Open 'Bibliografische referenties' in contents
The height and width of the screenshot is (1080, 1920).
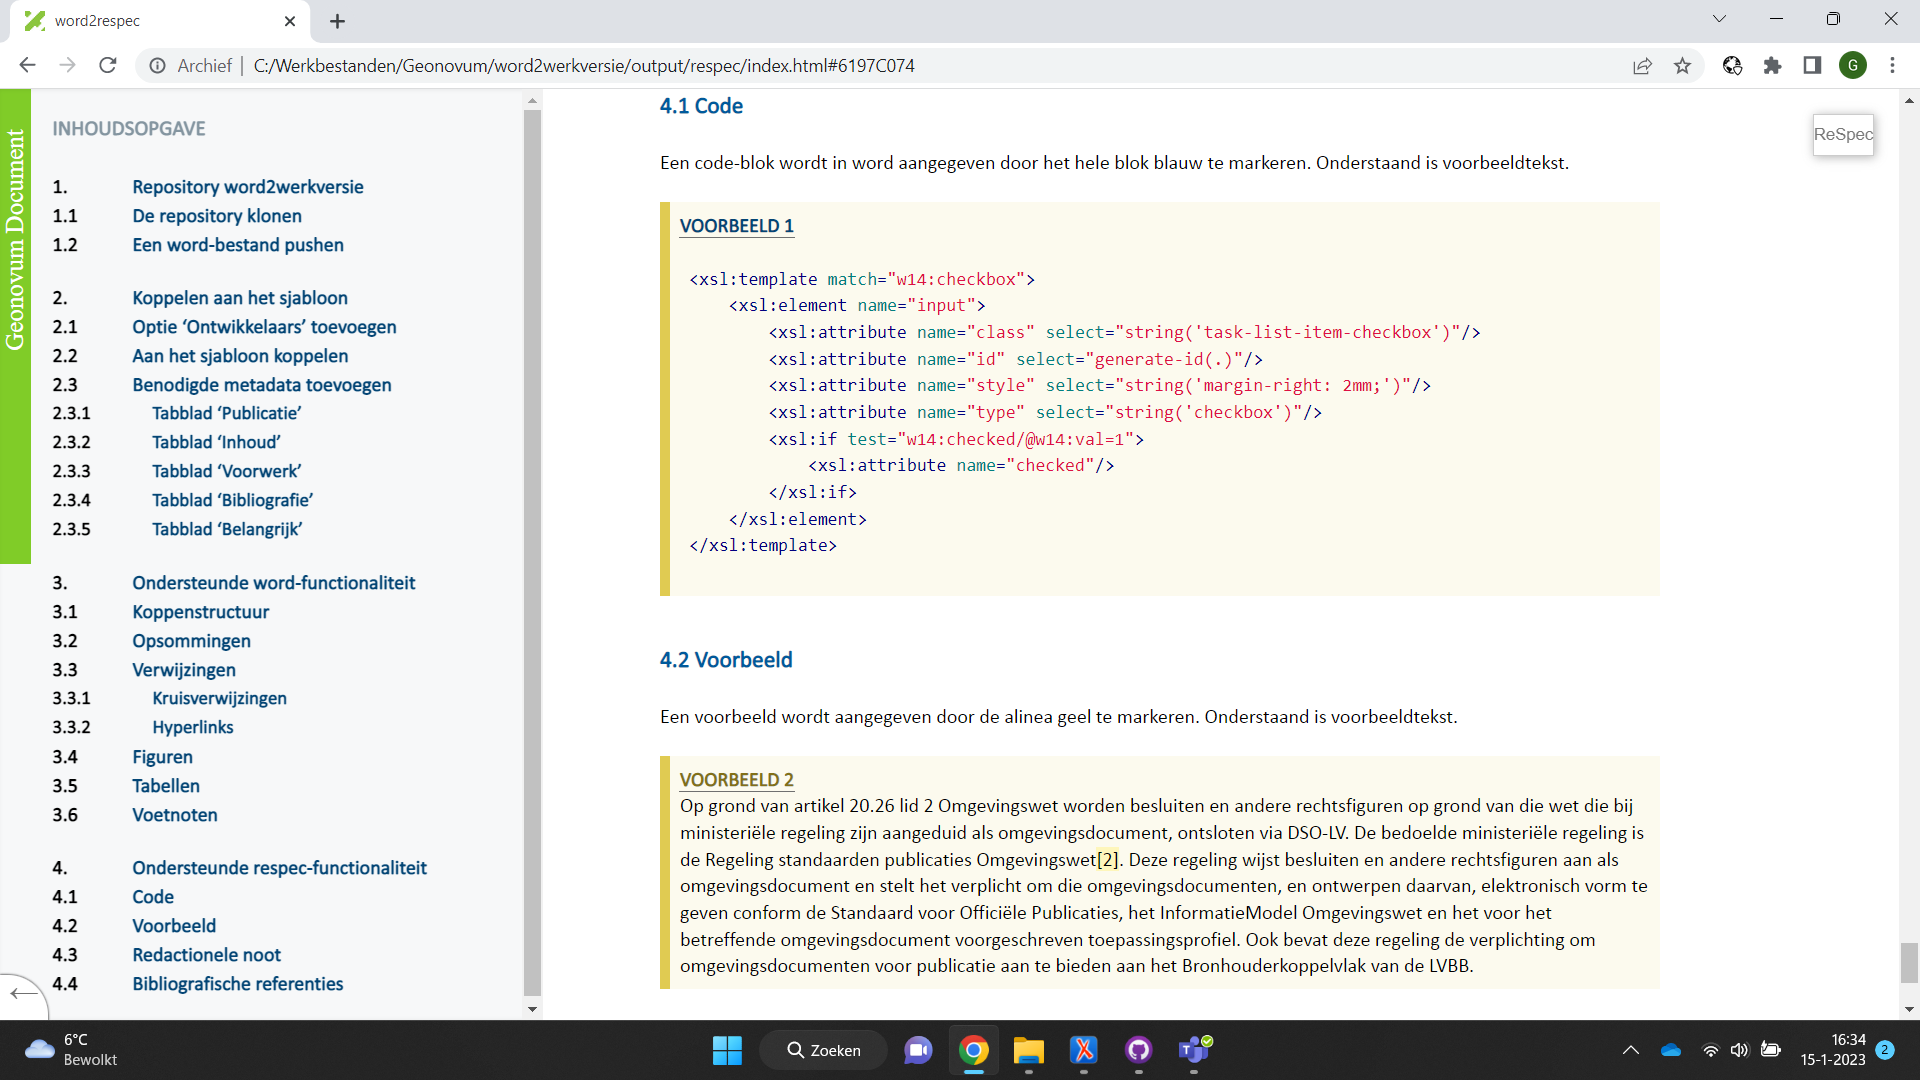pyautogui.click(x=238, y=984)
